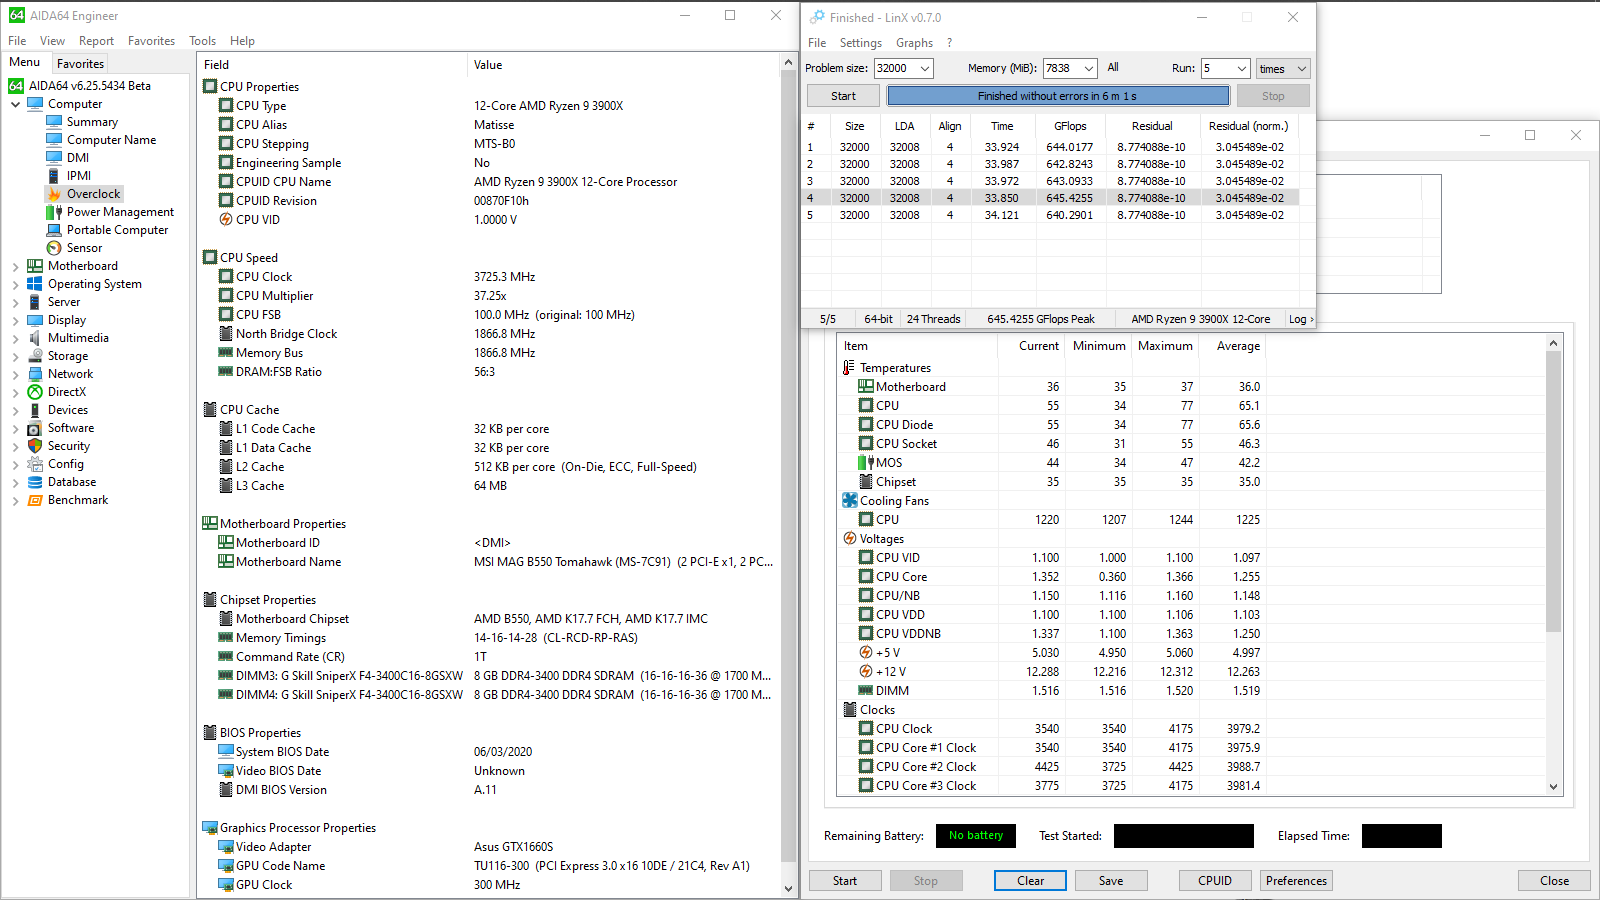
Task: Open the Security shield item
Action: (35, 446)
